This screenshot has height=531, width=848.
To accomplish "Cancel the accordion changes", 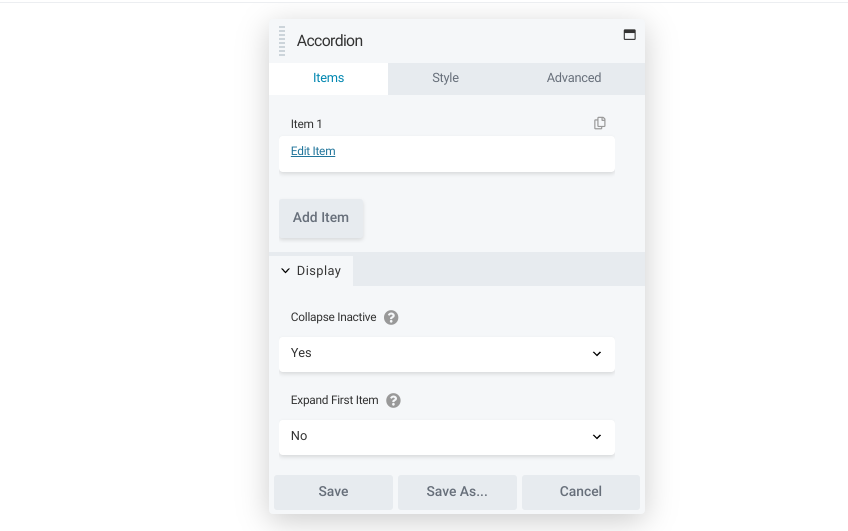I will 581,492.
